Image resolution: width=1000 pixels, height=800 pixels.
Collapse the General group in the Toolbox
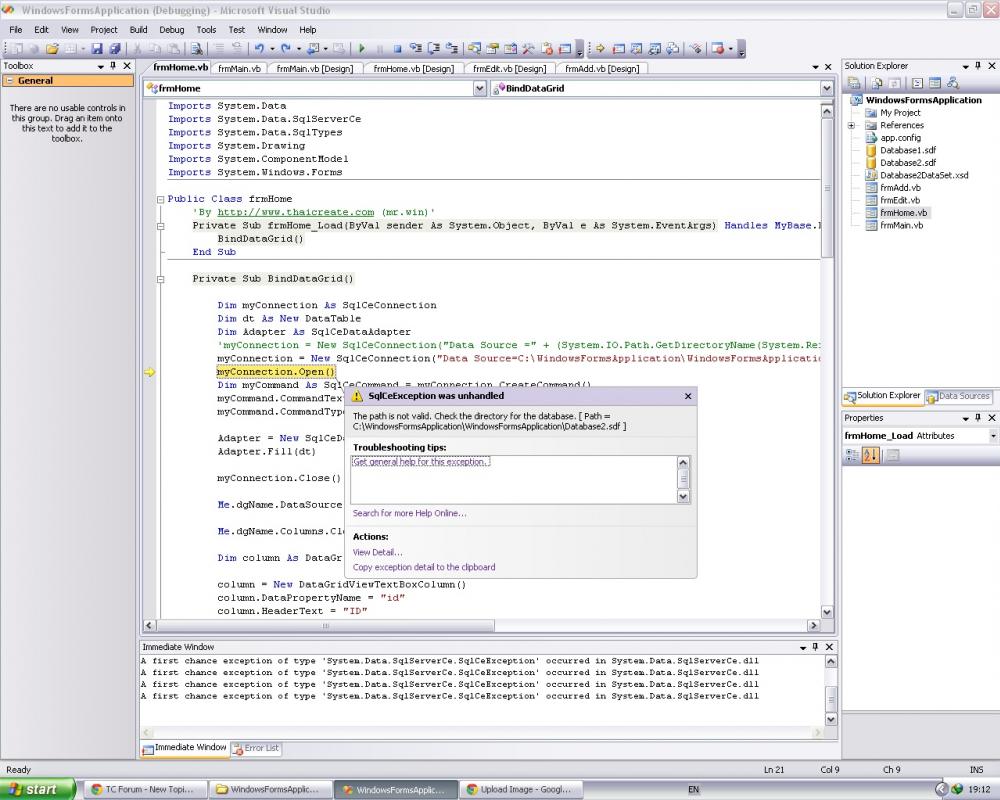(9, 80)
